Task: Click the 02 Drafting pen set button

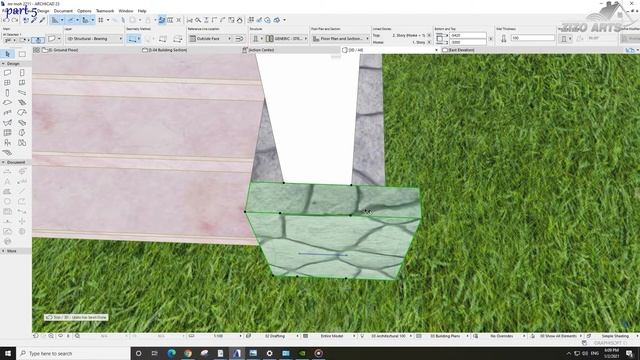Action: click(275, 336)
